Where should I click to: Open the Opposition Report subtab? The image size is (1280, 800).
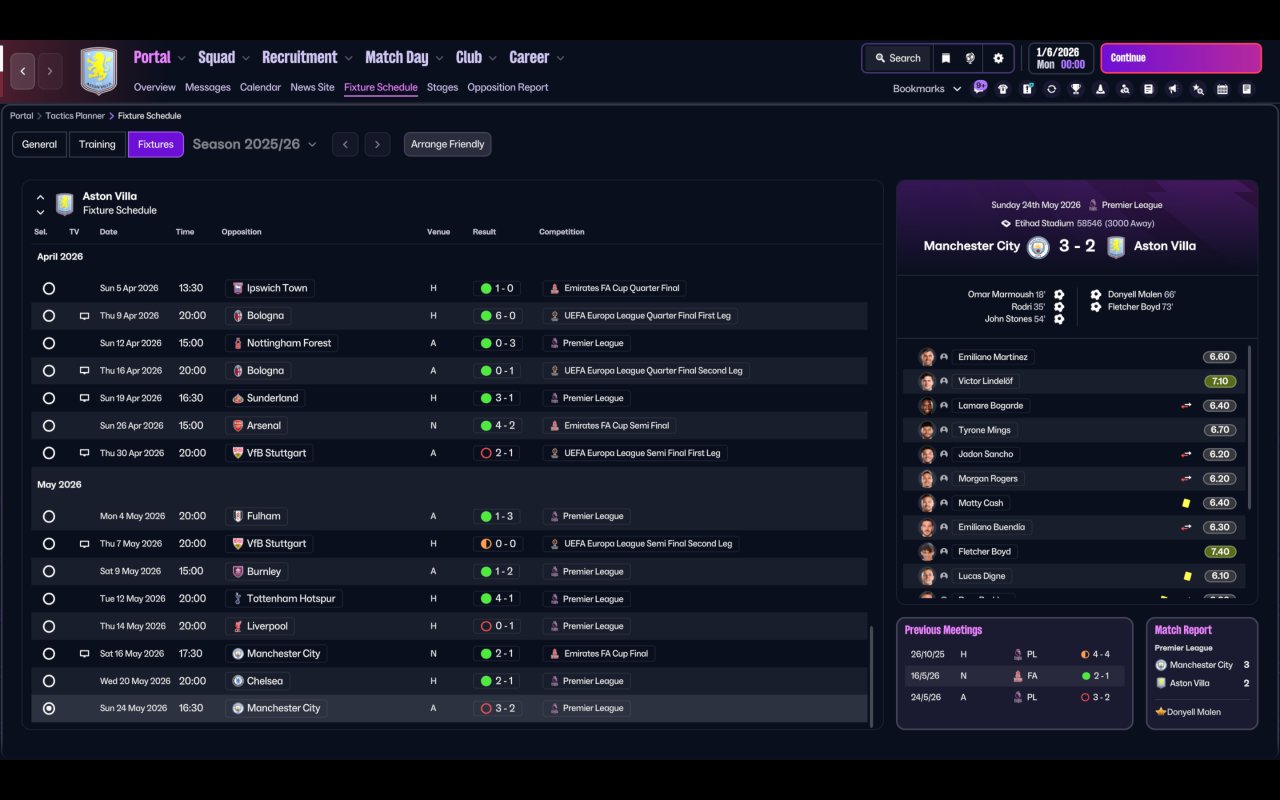(x=508, y=88)
